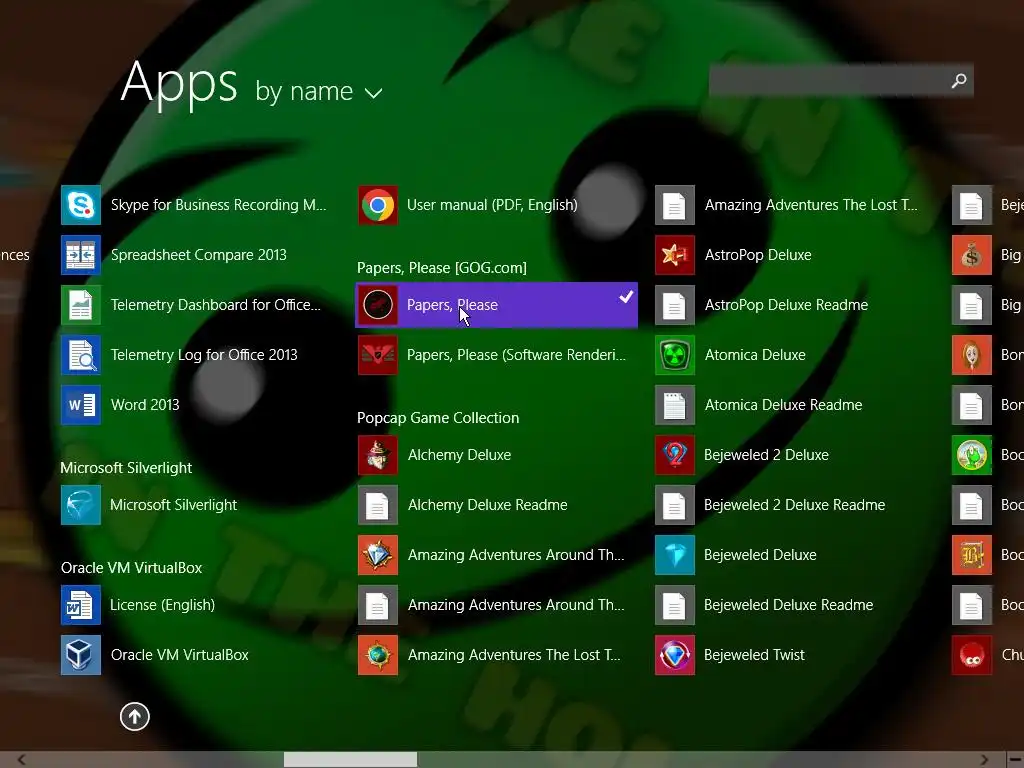Select 'Word 2013' label text
Viewport: 1024px width, 768px height.
coord(145,405)
